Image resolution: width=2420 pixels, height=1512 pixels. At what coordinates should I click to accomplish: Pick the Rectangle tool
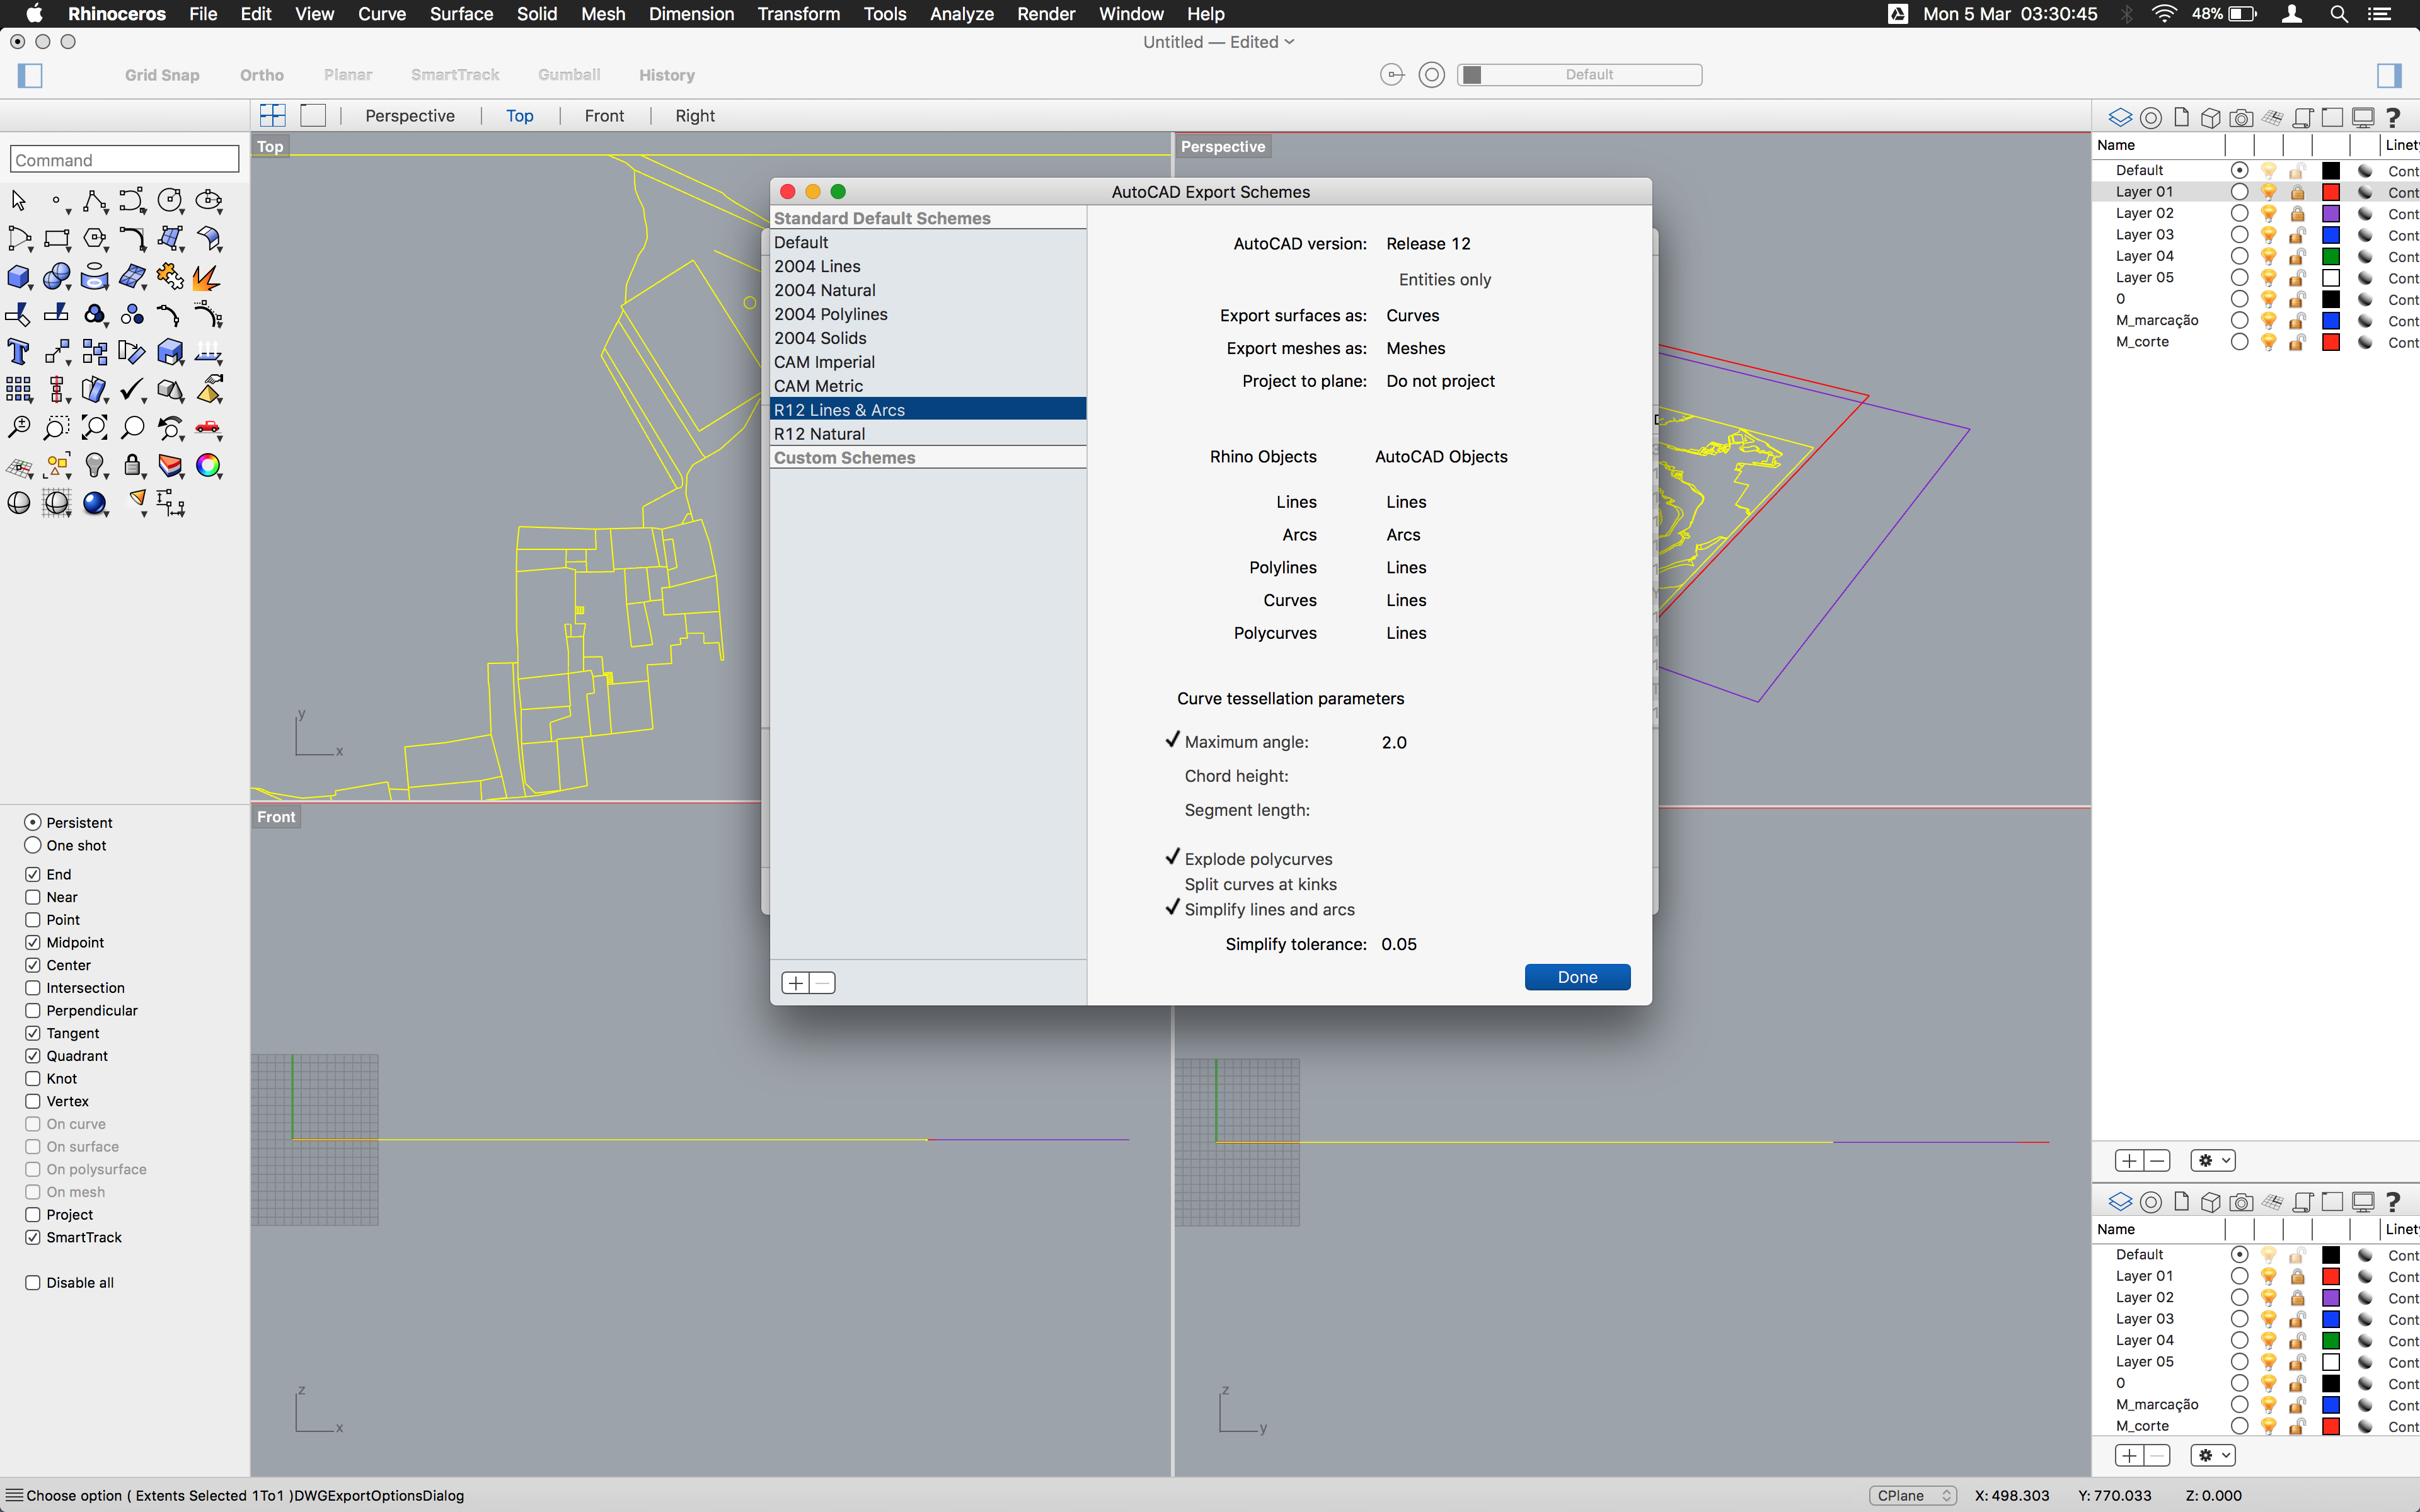[57, 239]
